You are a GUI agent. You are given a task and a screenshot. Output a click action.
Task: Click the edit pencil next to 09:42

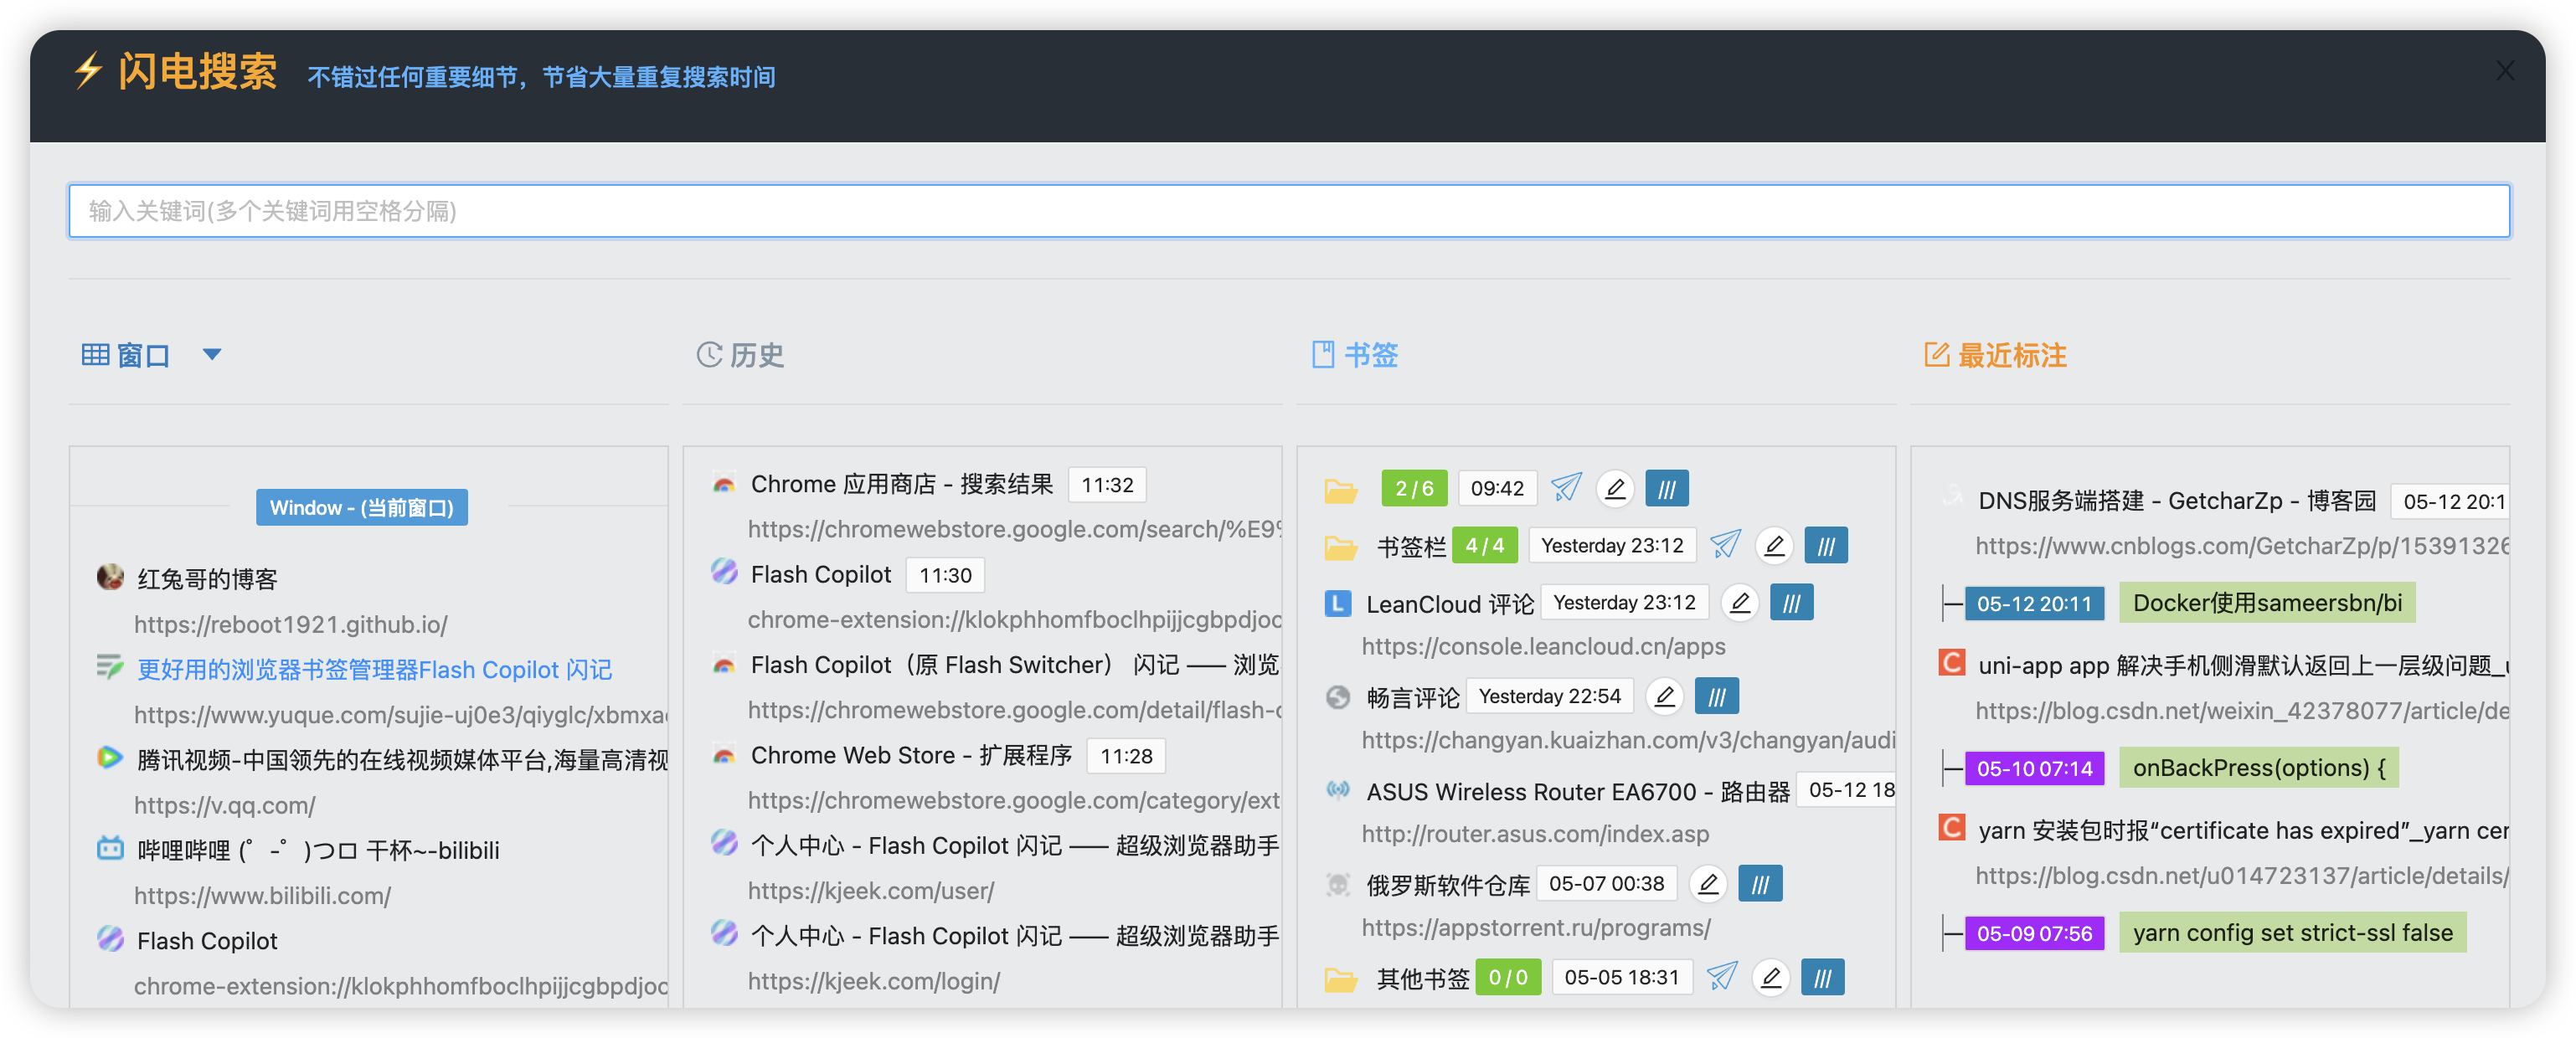pos(1615,488)
